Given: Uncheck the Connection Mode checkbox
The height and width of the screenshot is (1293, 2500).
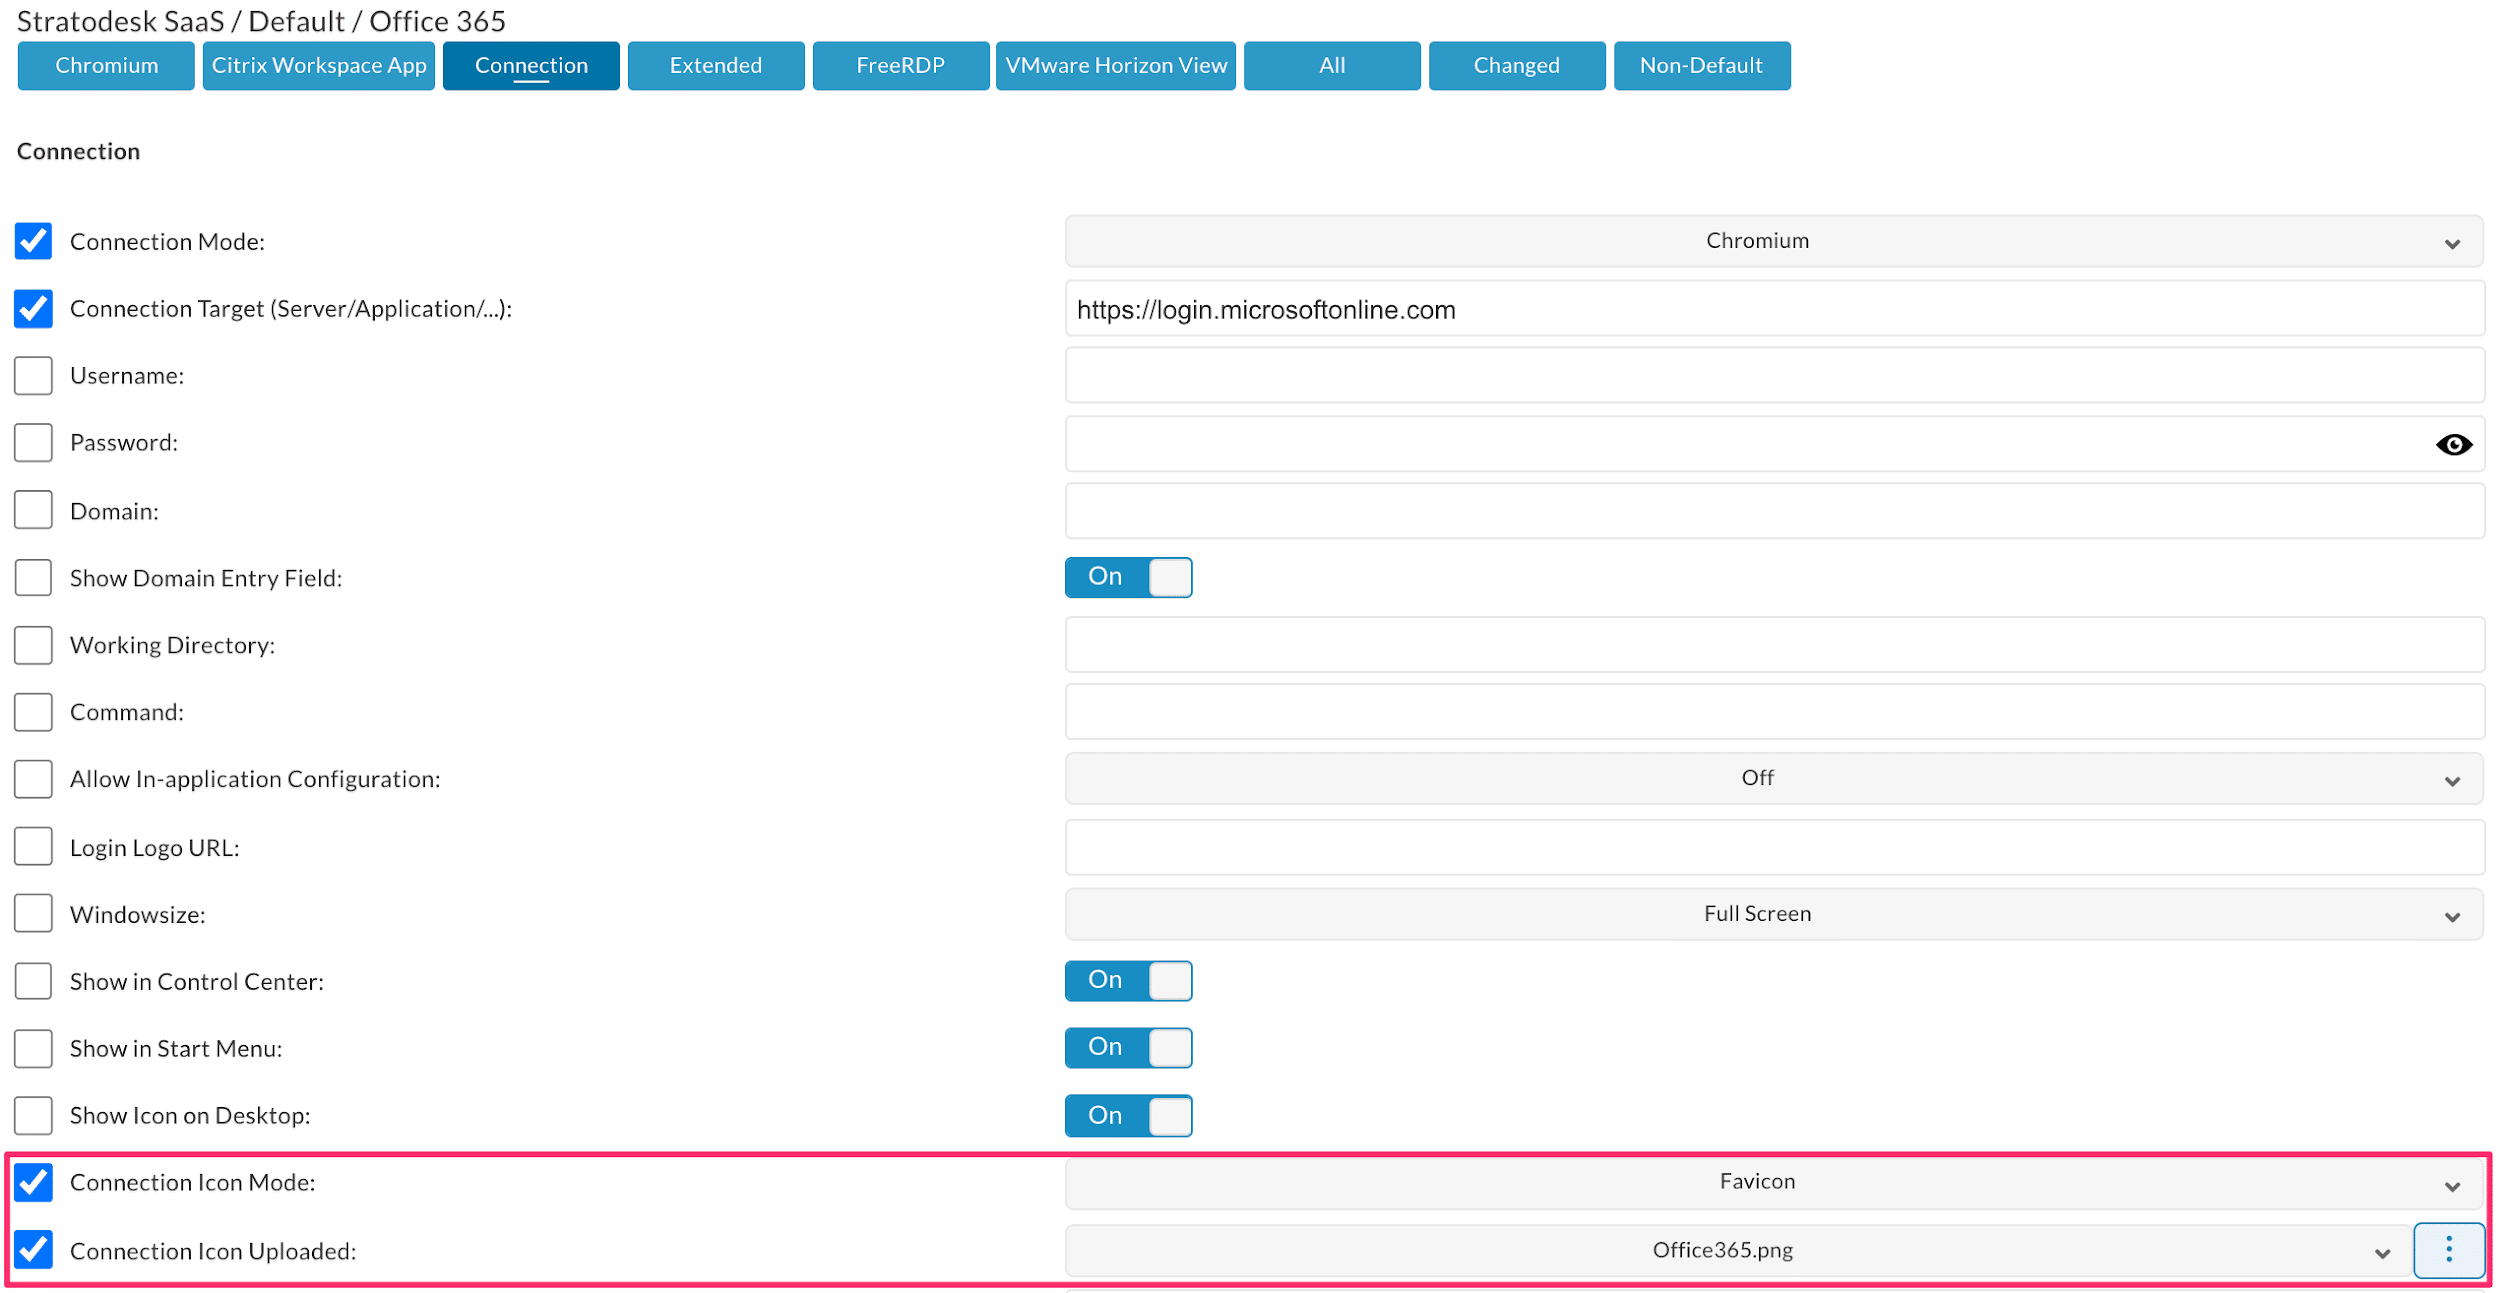Looking at the screenshot, I should [33, 241].
